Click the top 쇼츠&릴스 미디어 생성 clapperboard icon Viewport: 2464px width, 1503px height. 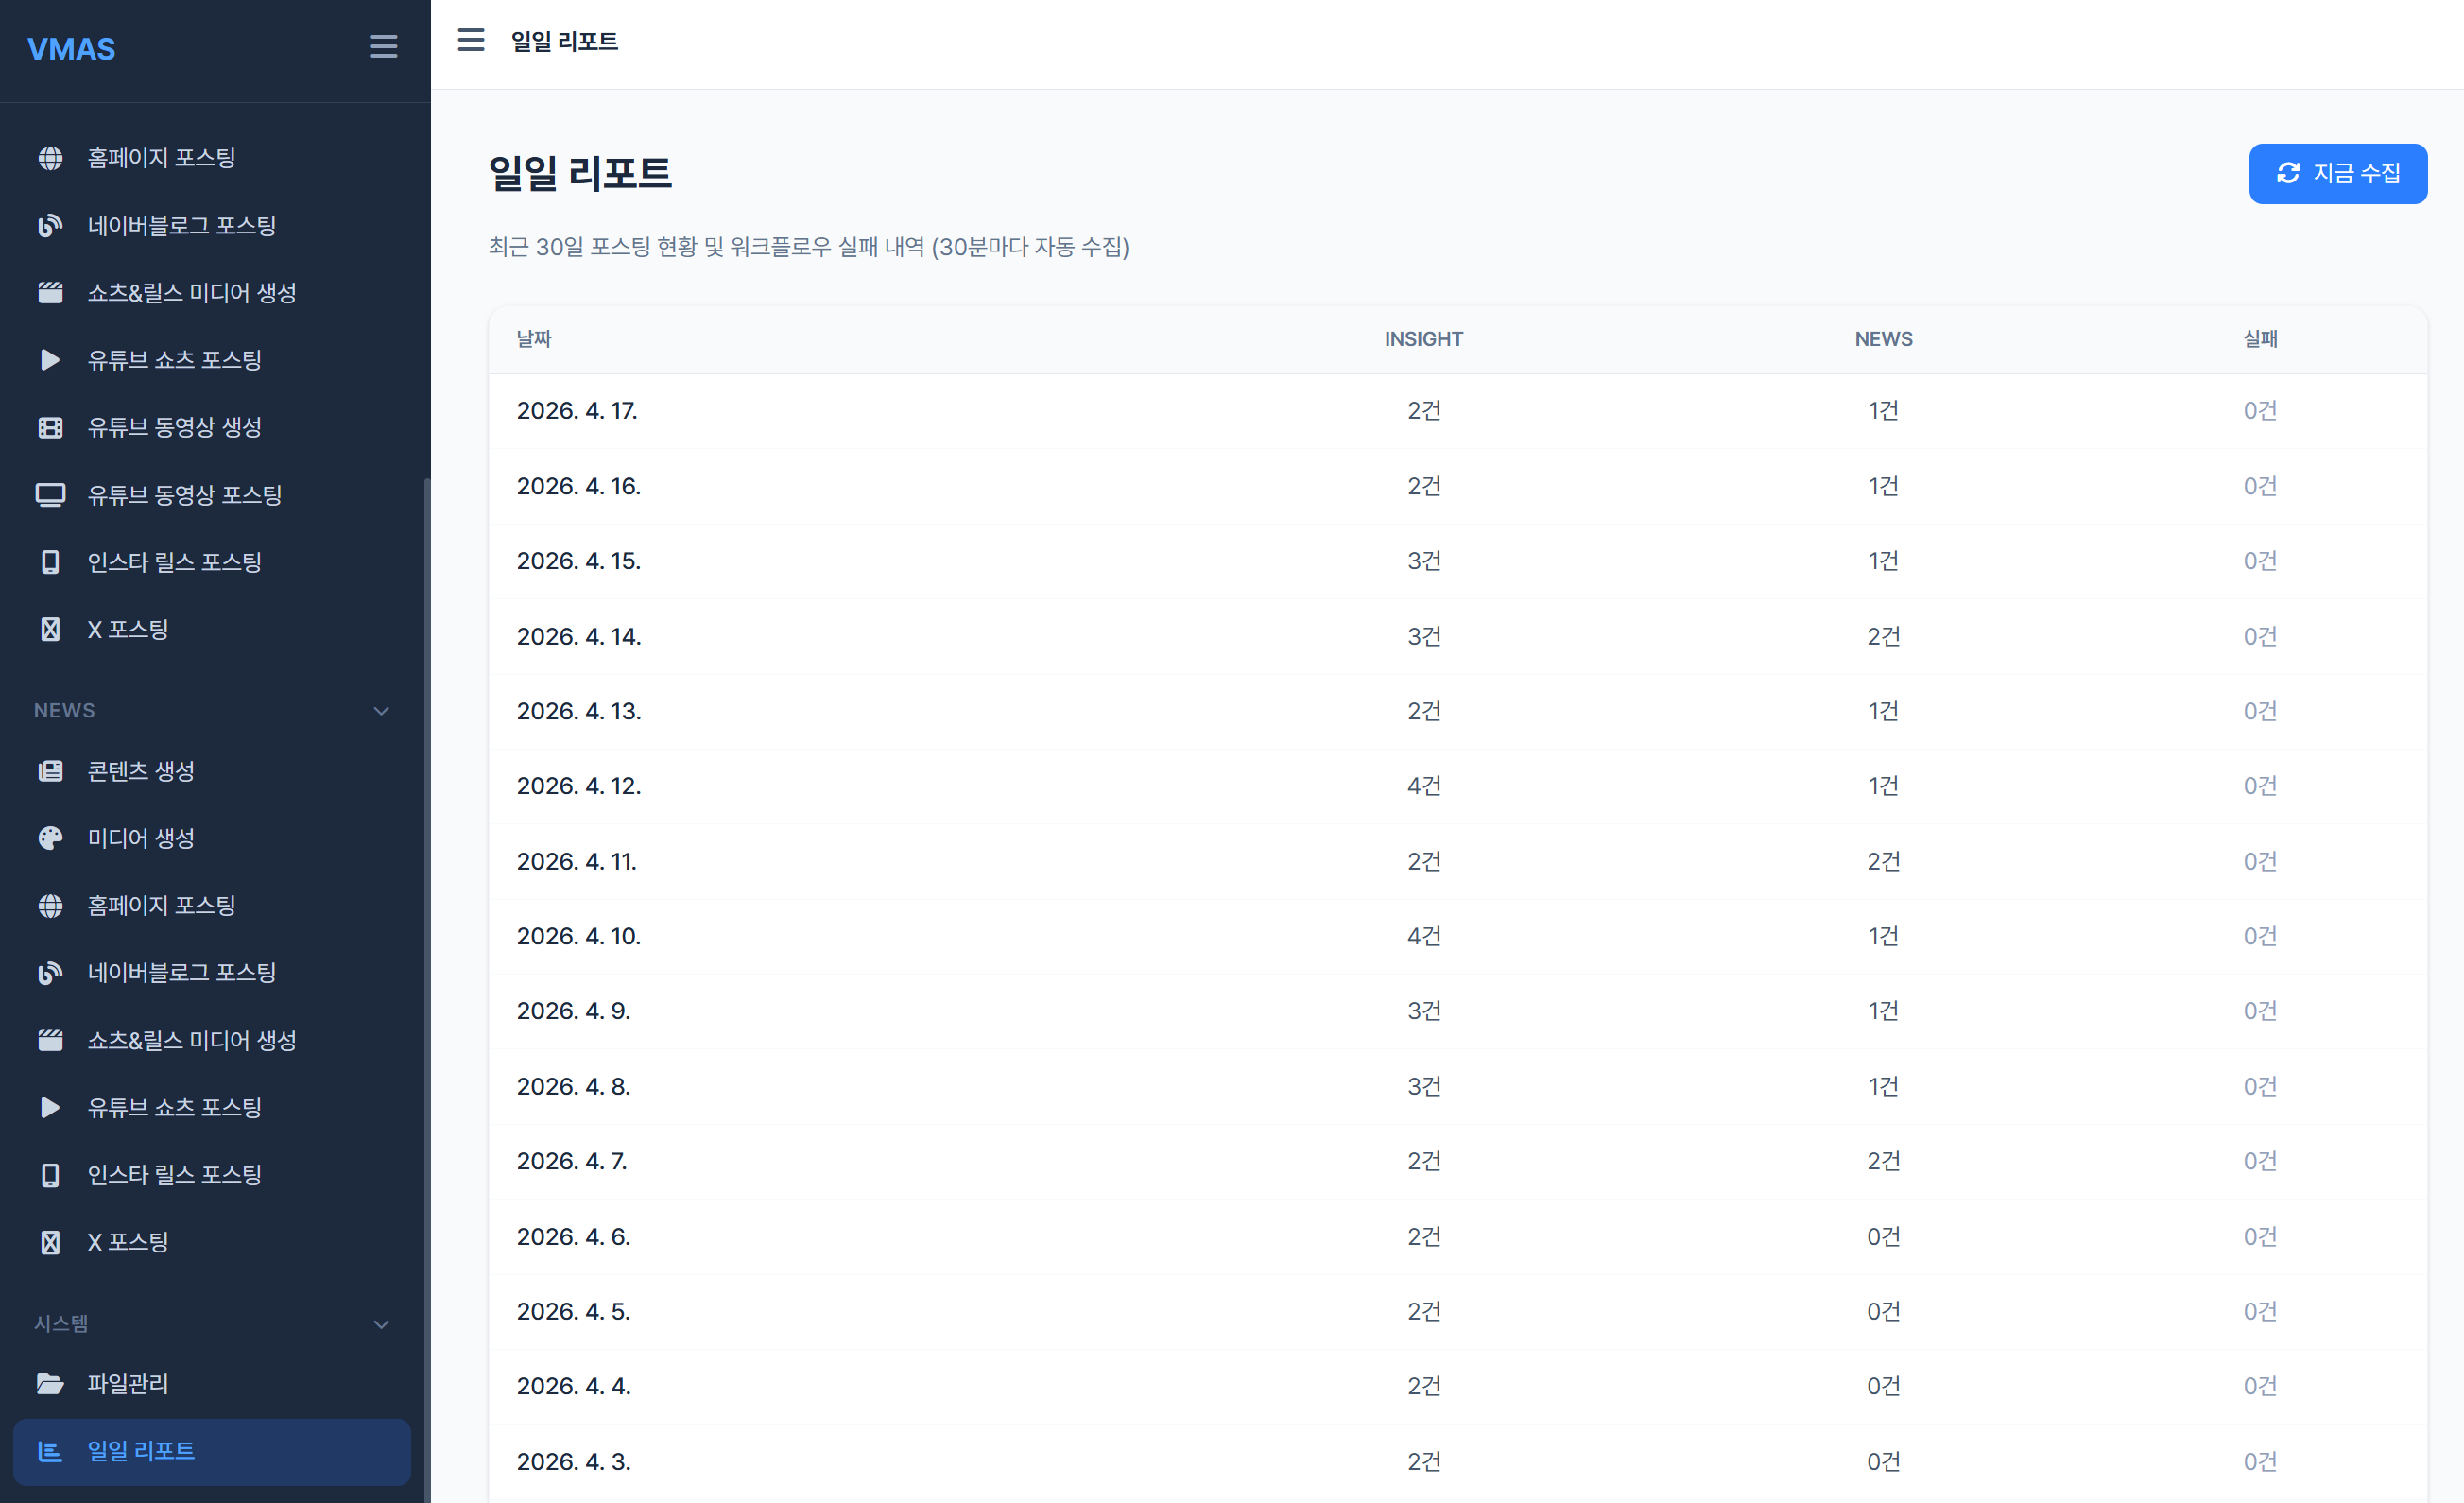(50, 292)
